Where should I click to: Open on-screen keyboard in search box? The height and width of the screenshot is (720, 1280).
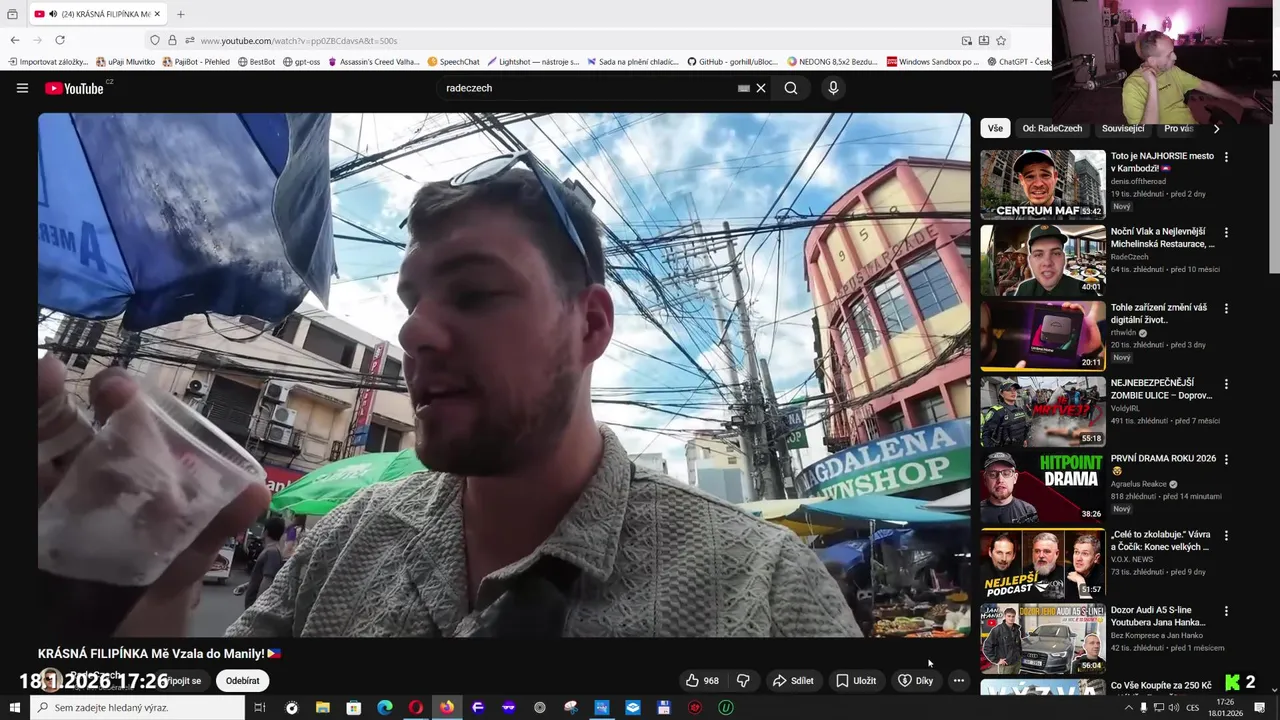pos(743,88)
